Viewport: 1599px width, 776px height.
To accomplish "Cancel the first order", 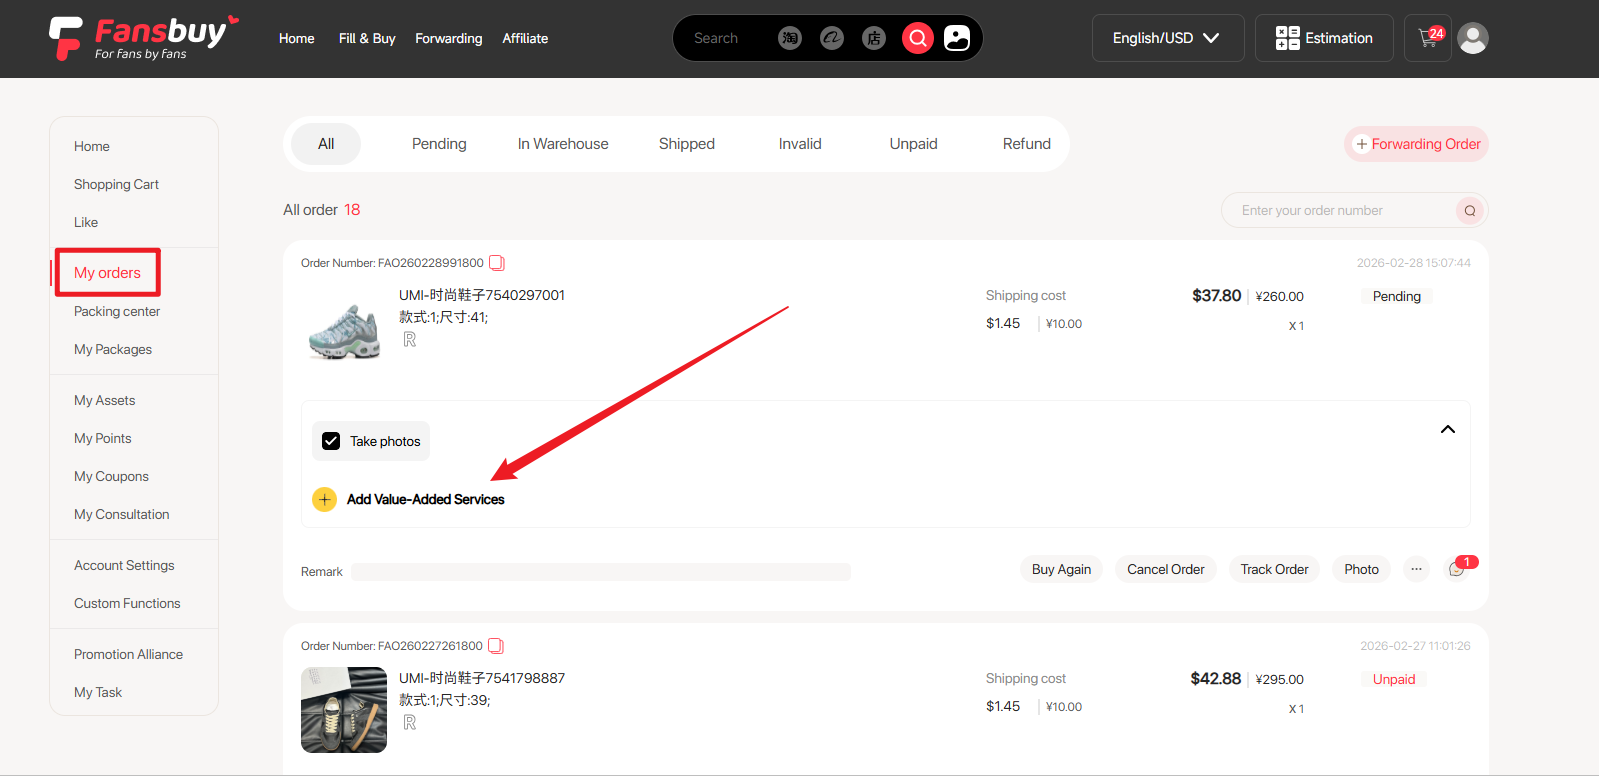I will [1166, 569].
